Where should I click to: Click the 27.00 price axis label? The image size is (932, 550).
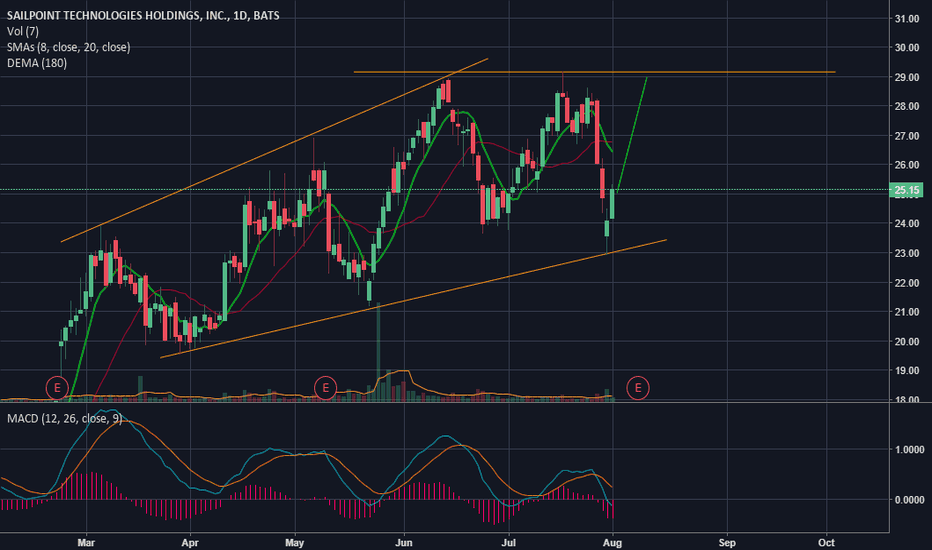pos(906,136)
